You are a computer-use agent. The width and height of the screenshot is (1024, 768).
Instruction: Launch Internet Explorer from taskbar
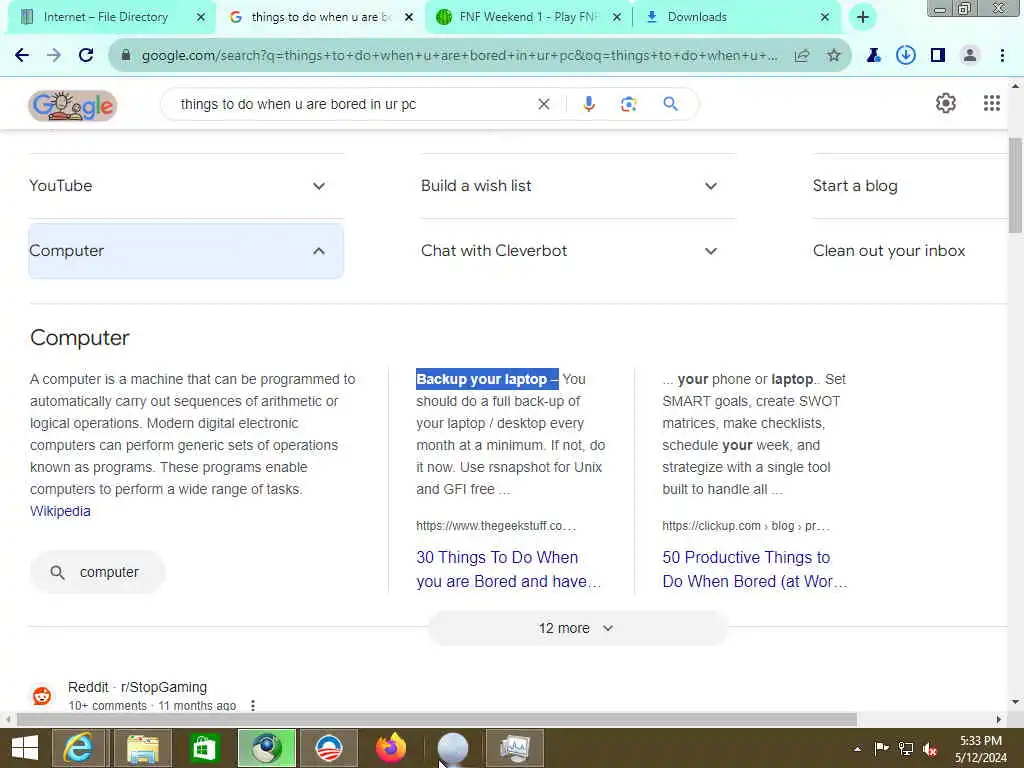78,748
